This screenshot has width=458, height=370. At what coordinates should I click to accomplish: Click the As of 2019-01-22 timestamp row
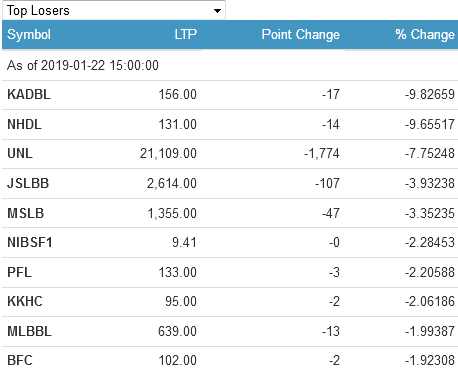(x=230, y=65)
